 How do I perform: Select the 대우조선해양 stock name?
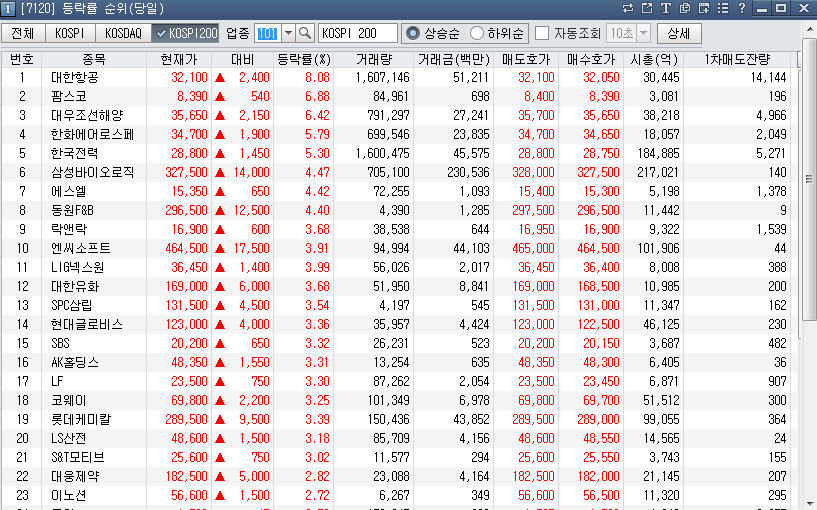click(87, 116)
